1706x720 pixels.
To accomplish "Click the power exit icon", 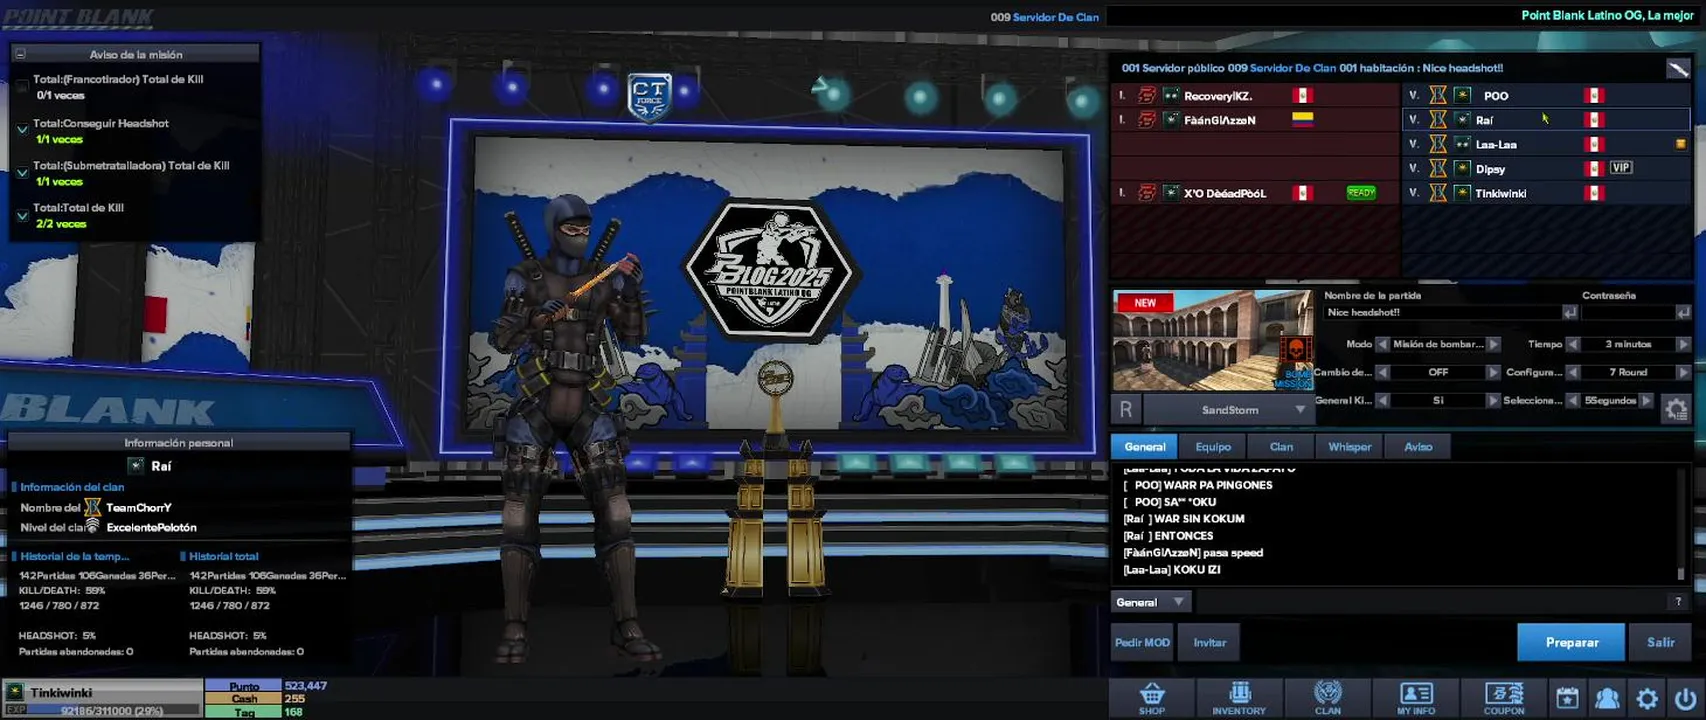I will (x=1686, y=698).
